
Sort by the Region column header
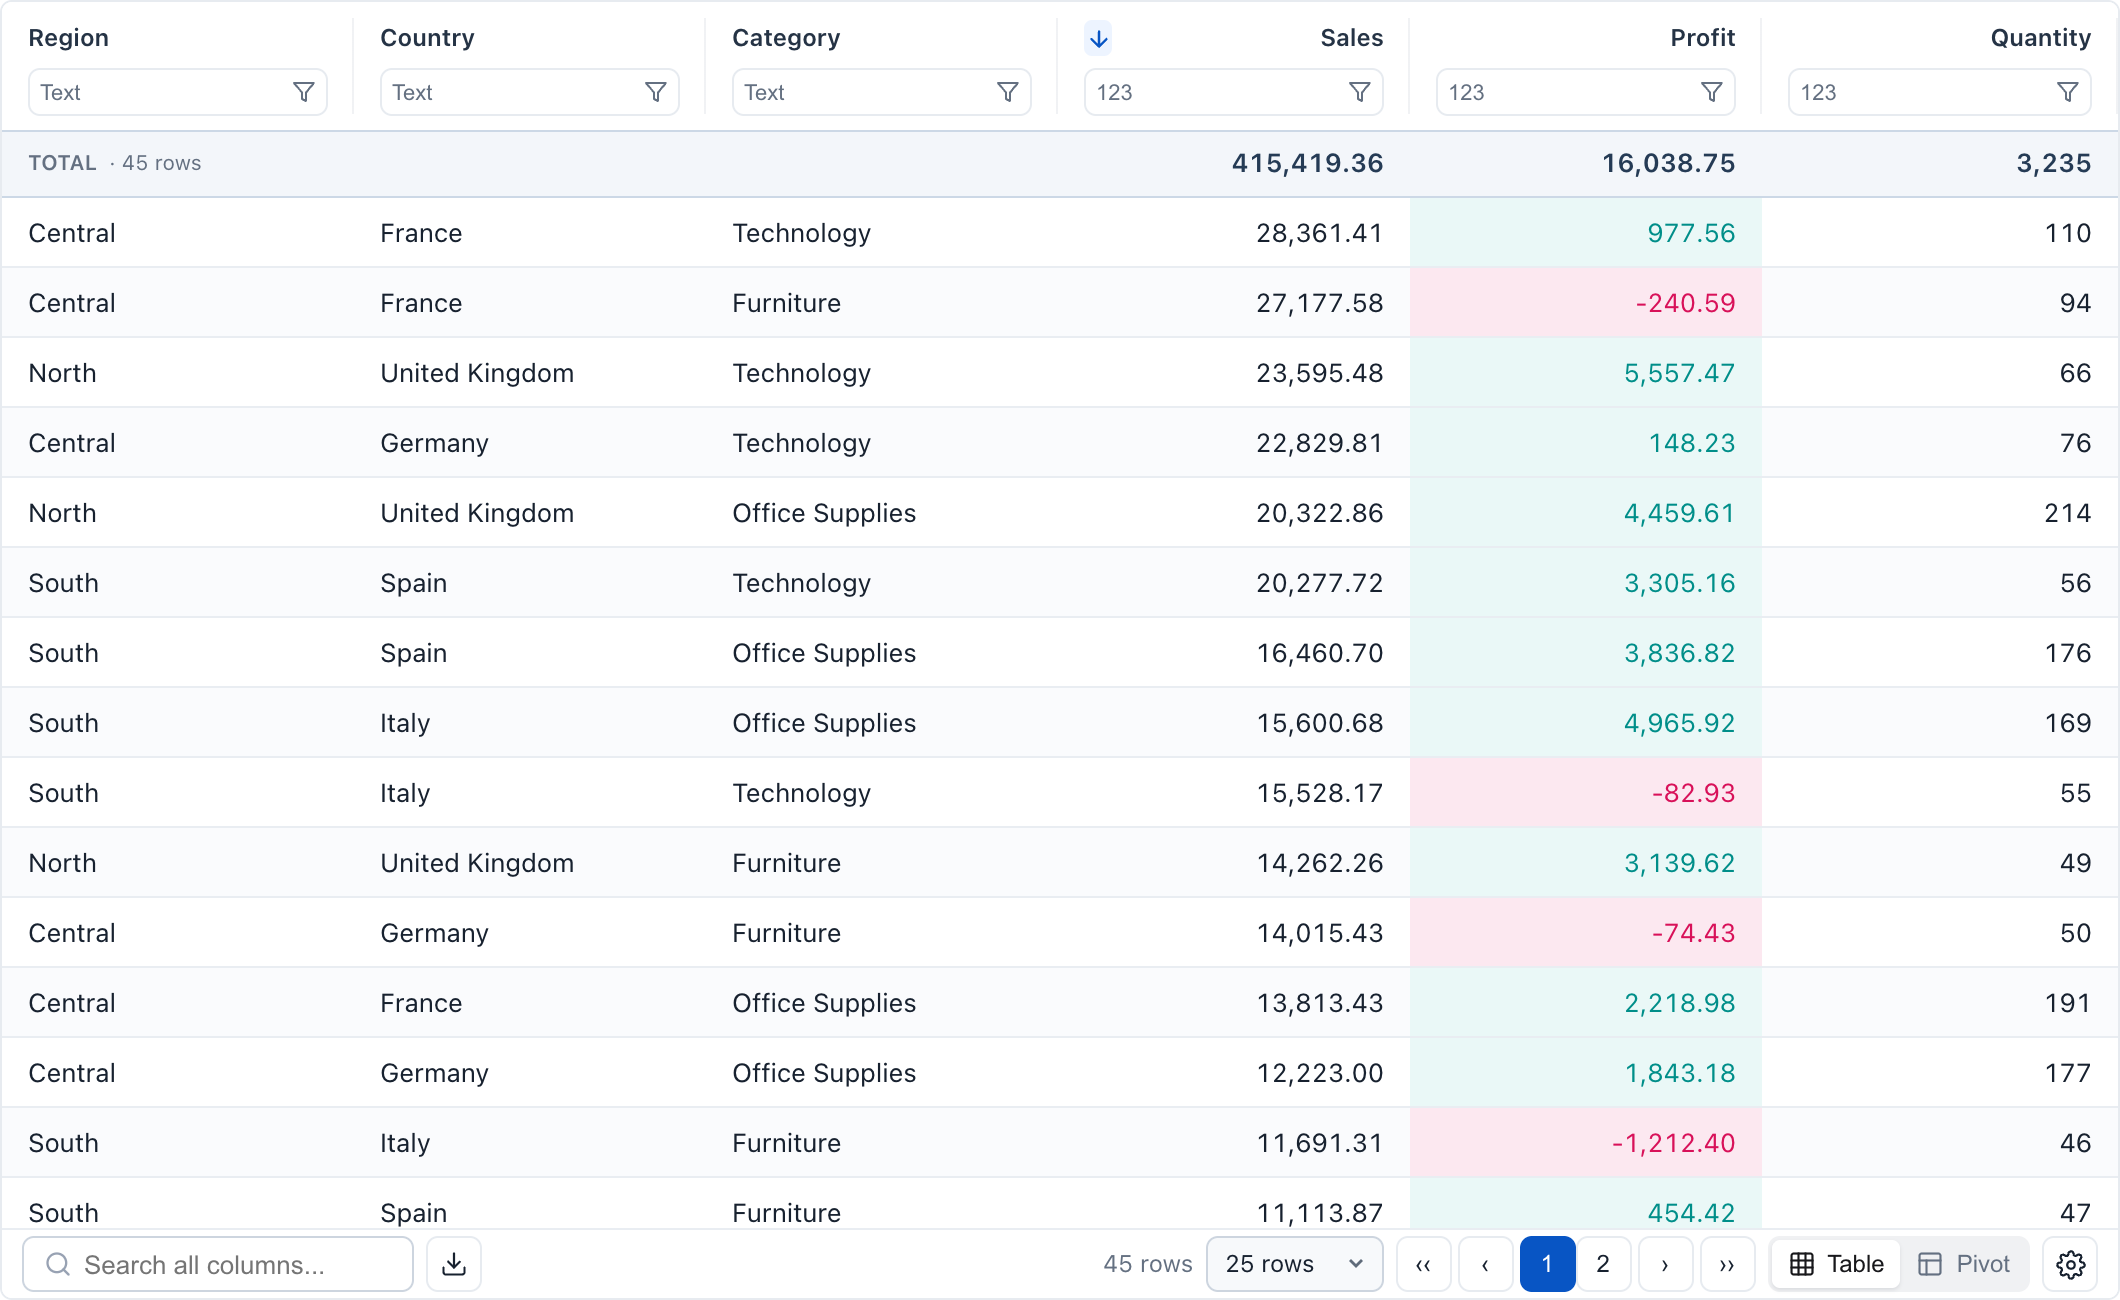(x=69, y=38)
